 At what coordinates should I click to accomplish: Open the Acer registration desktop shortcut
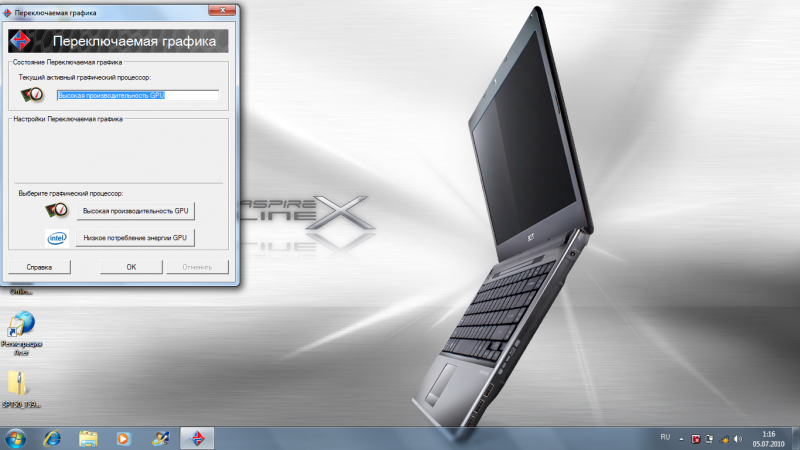pyautogui.click(x=21, y=334)
